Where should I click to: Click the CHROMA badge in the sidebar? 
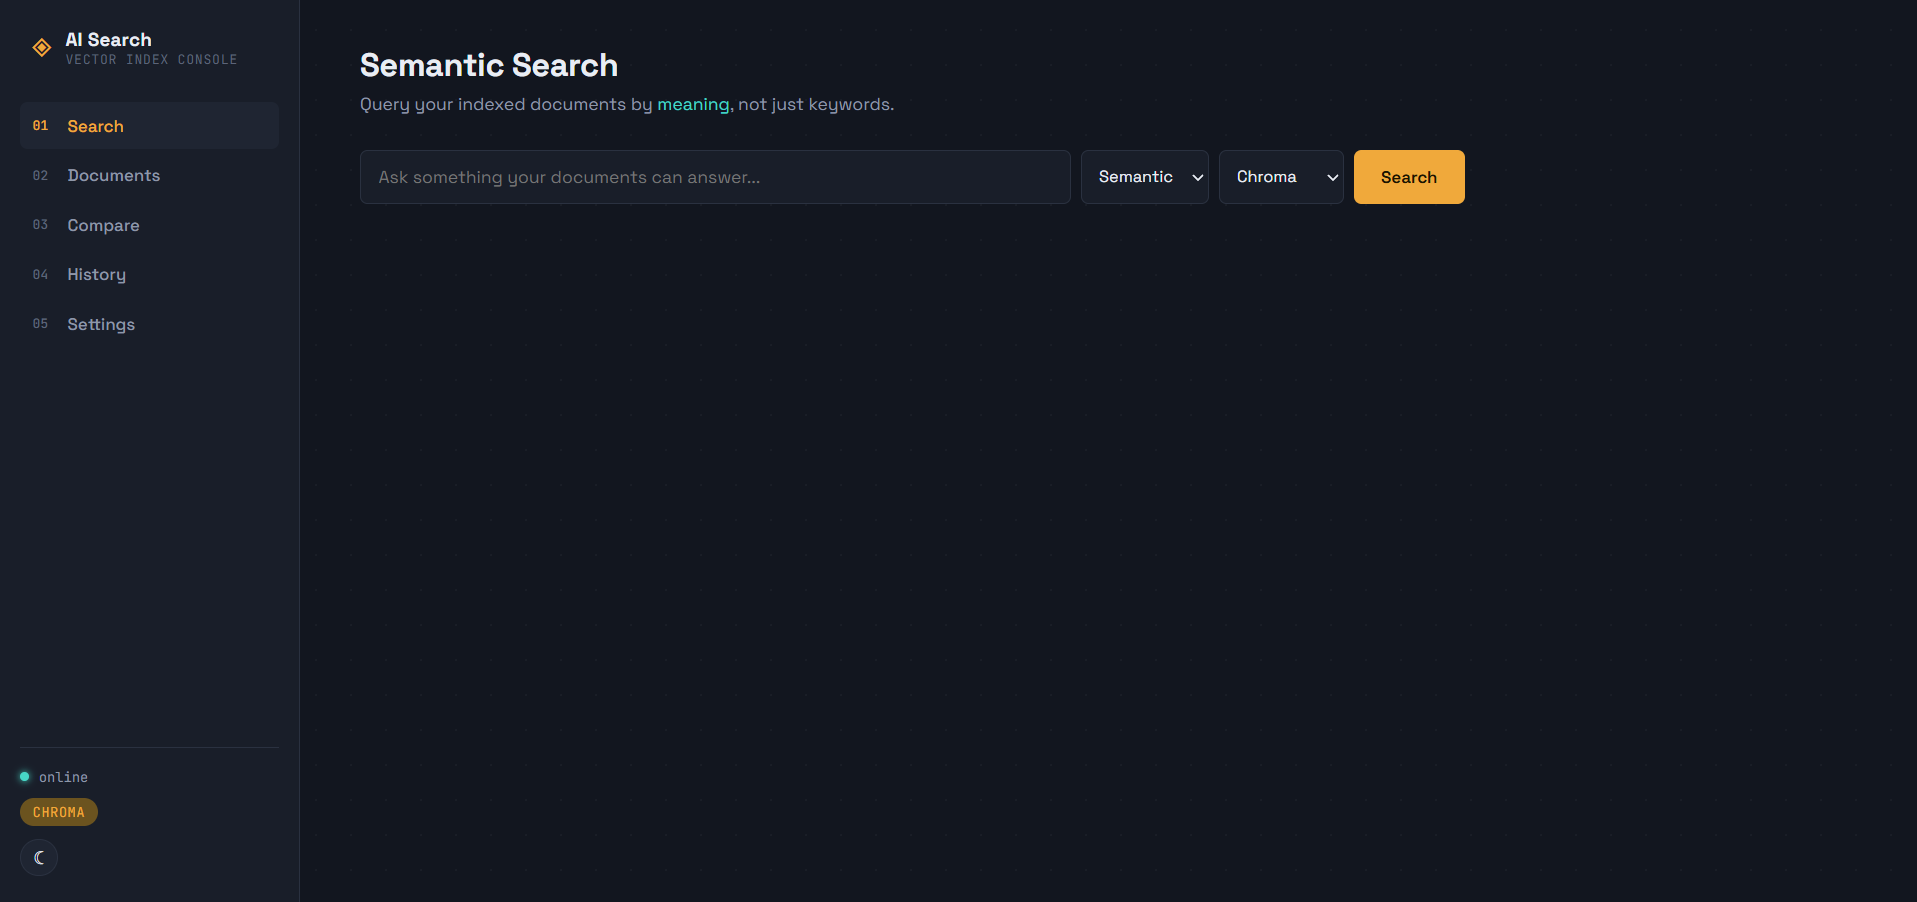[x=59, y=812]
